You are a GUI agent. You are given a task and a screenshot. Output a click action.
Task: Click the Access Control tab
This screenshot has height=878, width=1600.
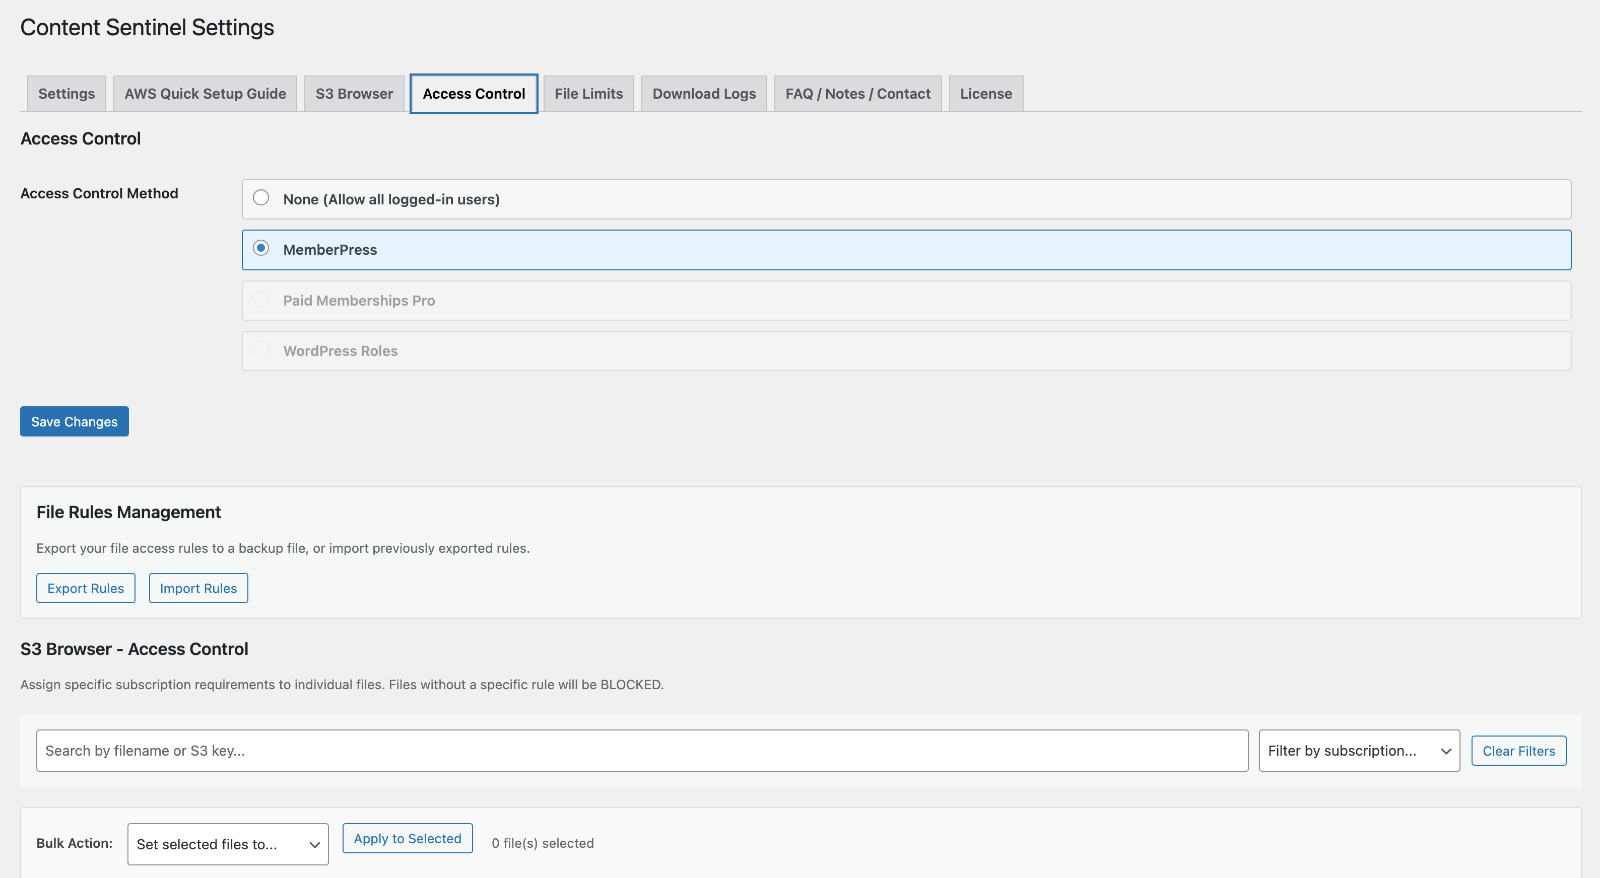pos(473,94)
